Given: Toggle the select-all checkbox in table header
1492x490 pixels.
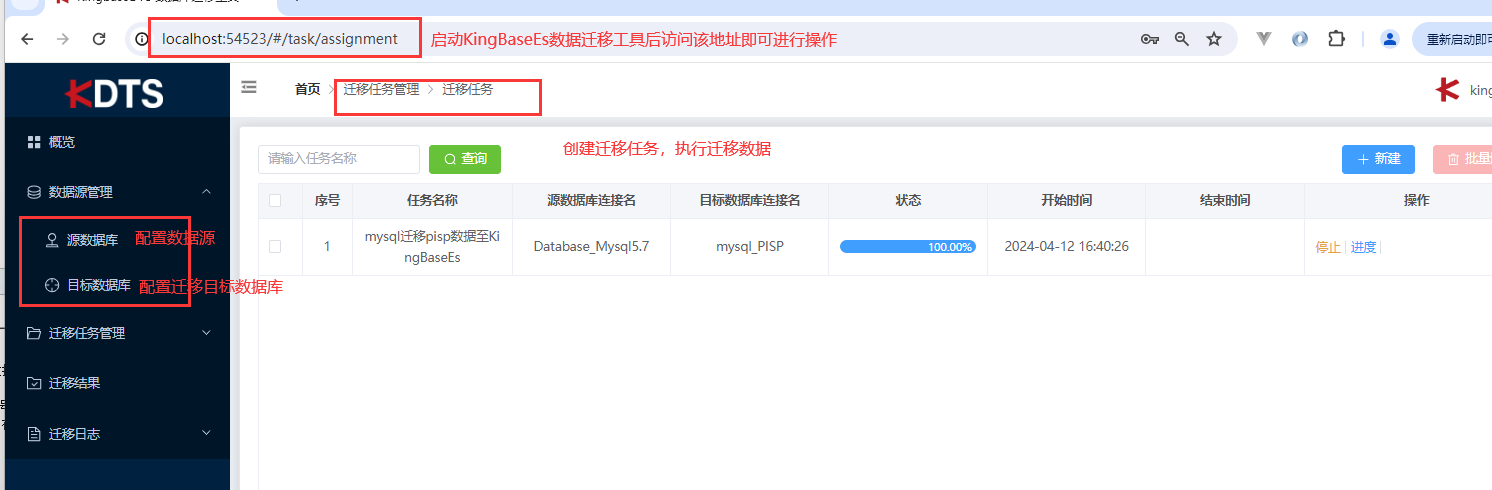Looking at the screenshot, I should pyautogui.click(x=275, y=200).
